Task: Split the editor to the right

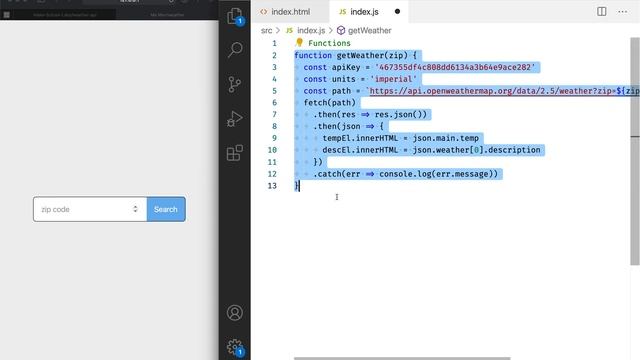Action: point(602,11)
